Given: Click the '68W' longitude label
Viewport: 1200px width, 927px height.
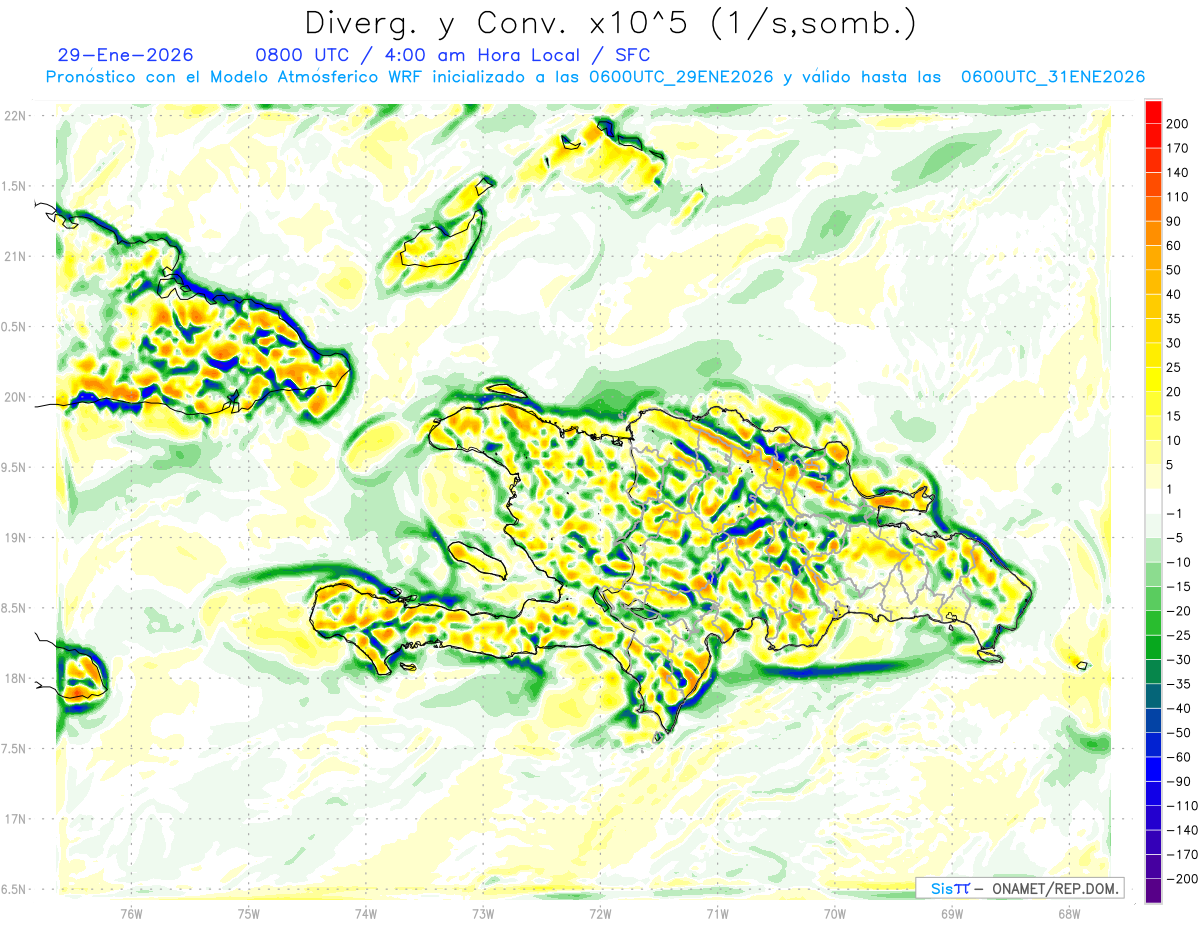Looking at the screenshot, I should 1068,914.
